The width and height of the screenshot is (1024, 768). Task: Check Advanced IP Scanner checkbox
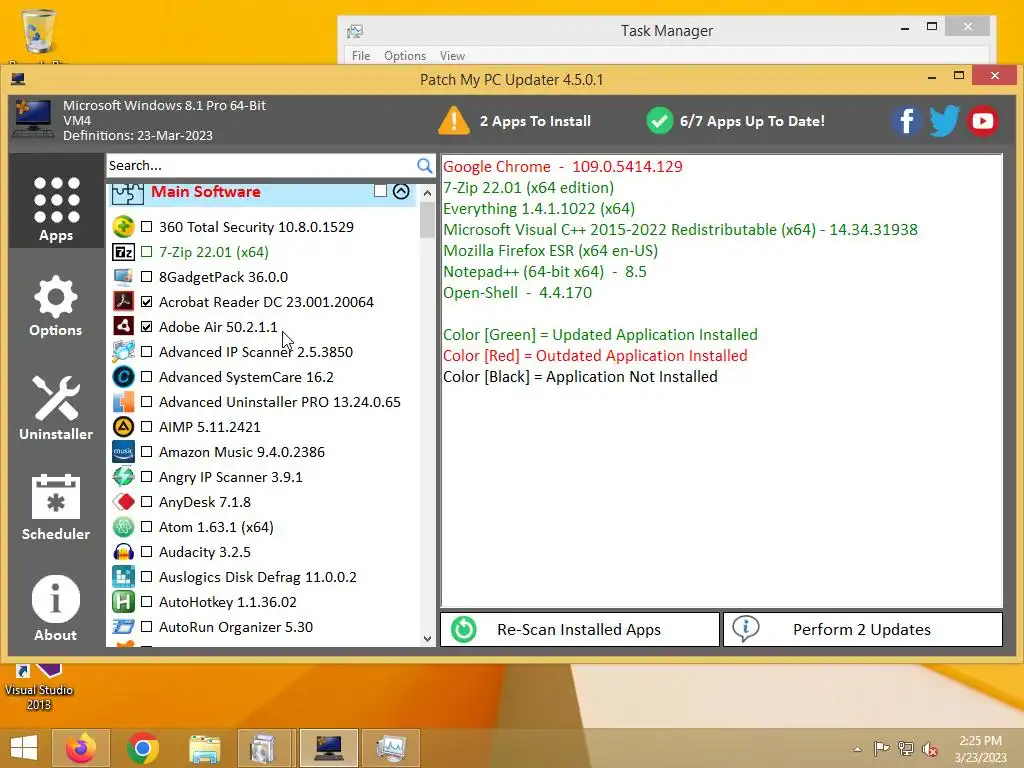coord(146,352)
